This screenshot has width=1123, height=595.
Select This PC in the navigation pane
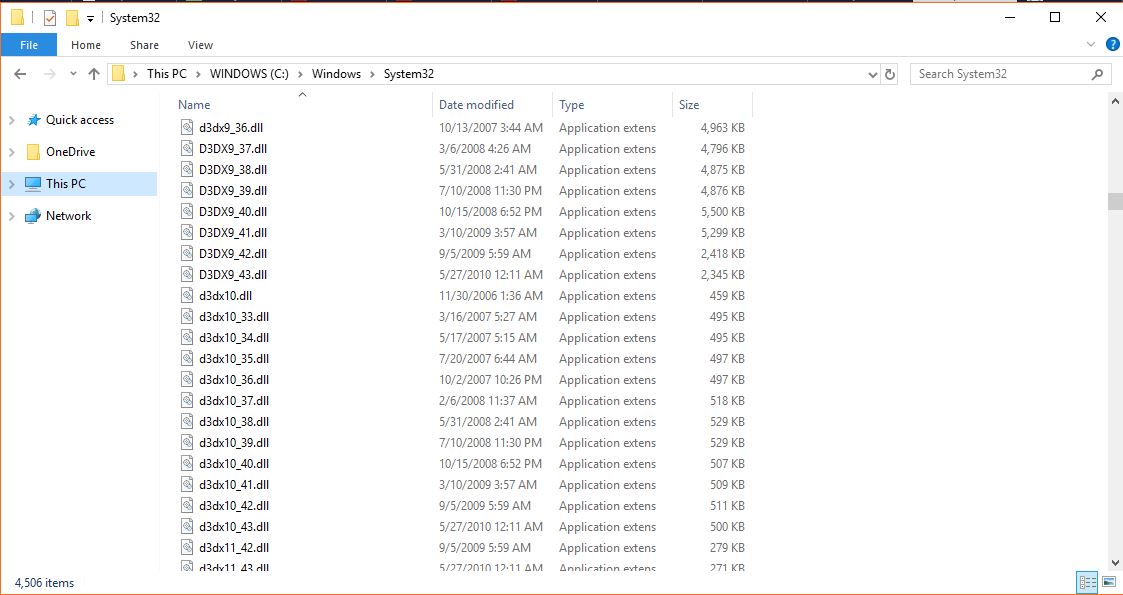65,184
